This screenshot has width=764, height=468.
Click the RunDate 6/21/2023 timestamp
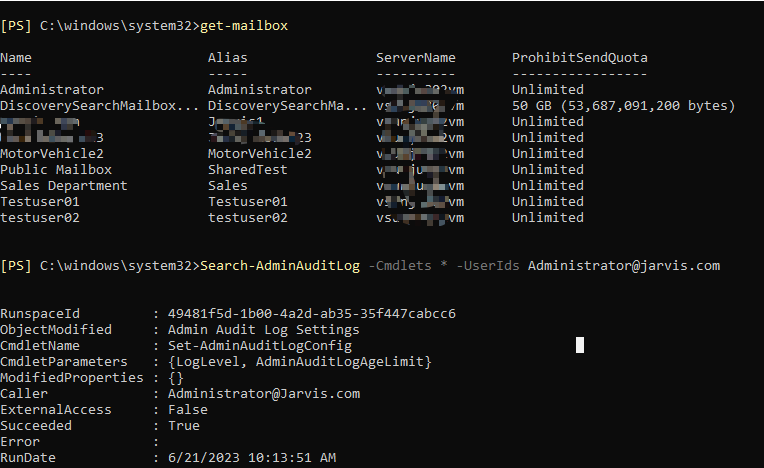[252, 457]
